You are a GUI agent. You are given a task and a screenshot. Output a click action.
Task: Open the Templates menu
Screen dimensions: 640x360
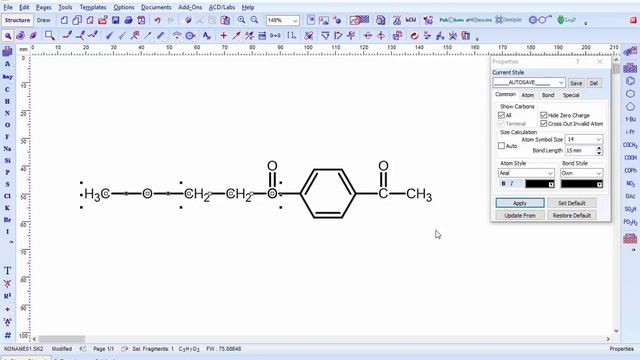93,7
